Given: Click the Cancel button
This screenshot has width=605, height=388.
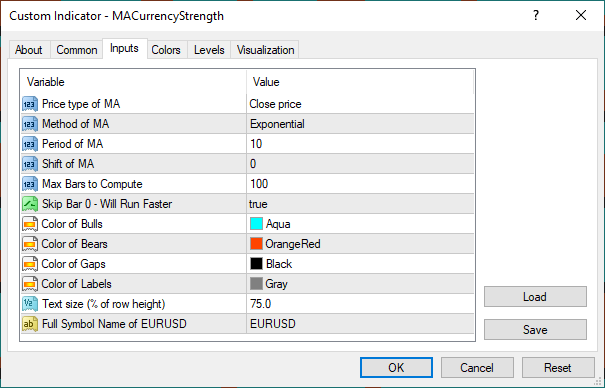Looking at the screenshot, I should pos(477,368).
